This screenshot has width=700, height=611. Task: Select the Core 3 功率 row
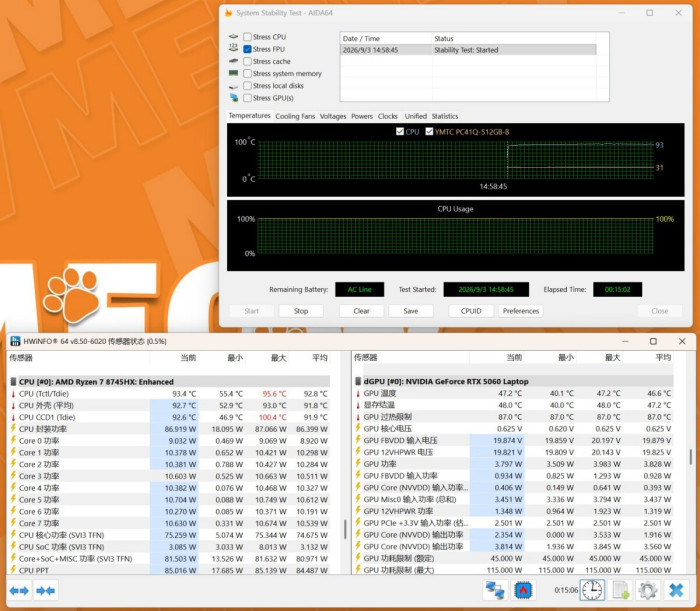(170, 476)
